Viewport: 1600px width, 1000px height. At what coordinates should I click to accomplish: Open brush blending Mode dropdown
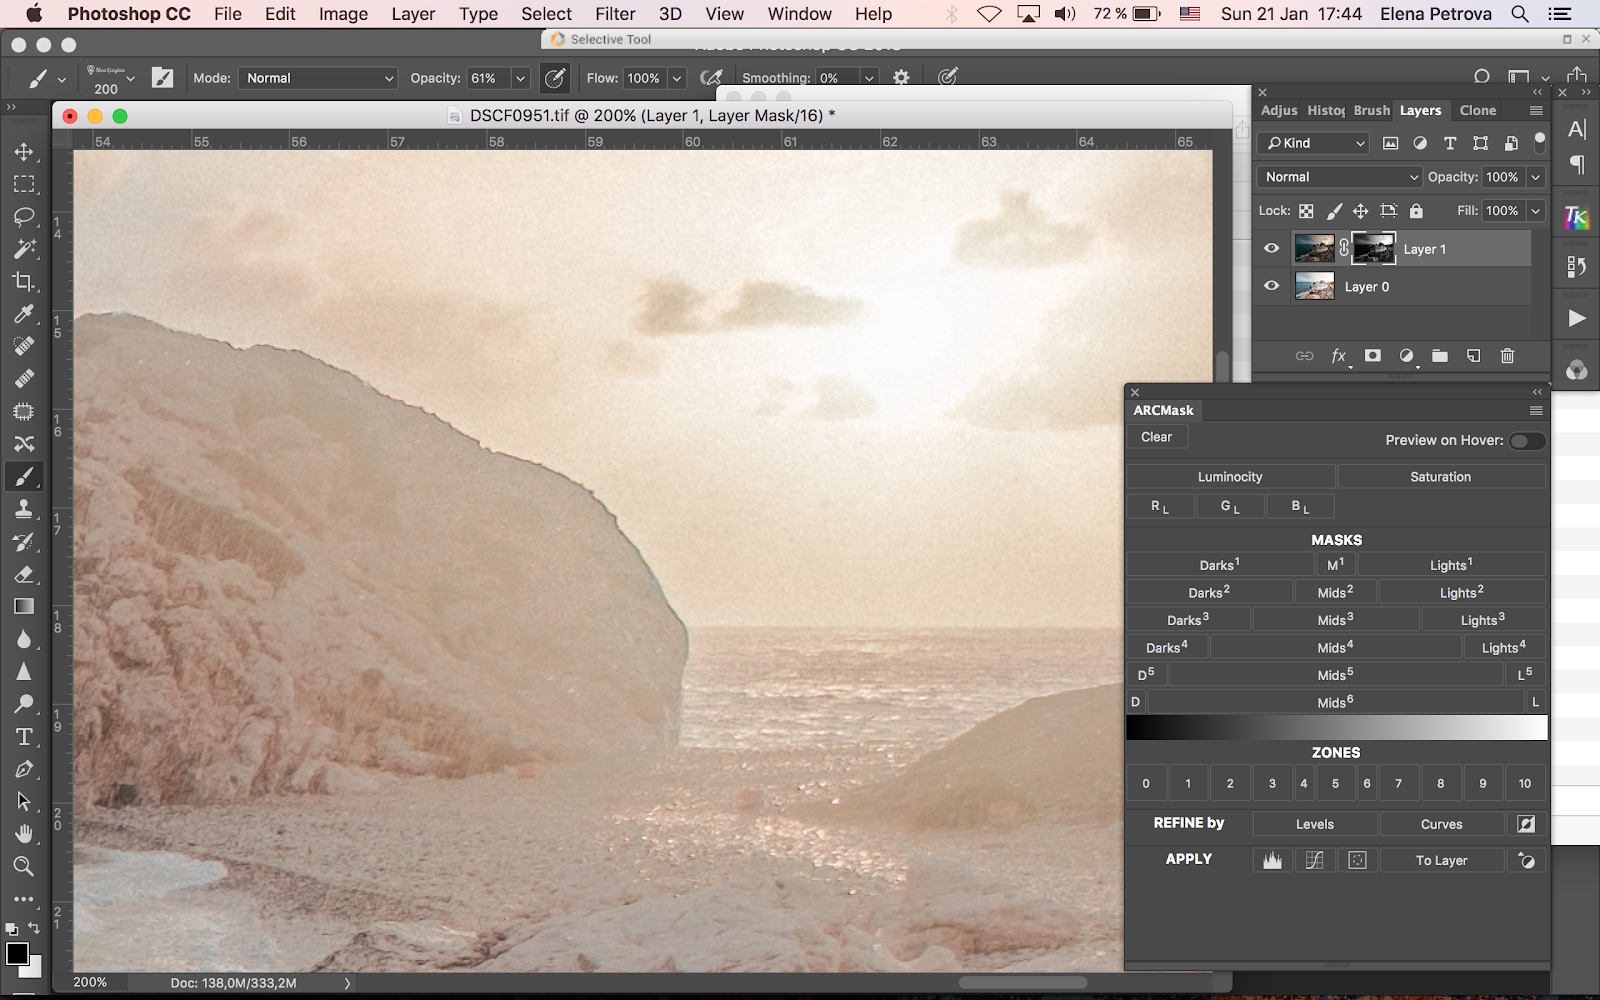click(319, 78)
